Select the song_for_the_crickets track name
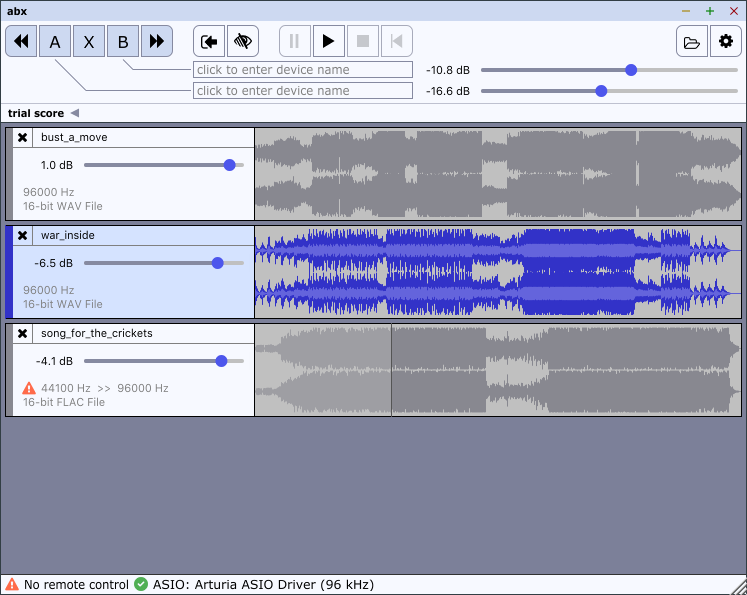Viewport: 747px width, 595px height. [97, 333]
